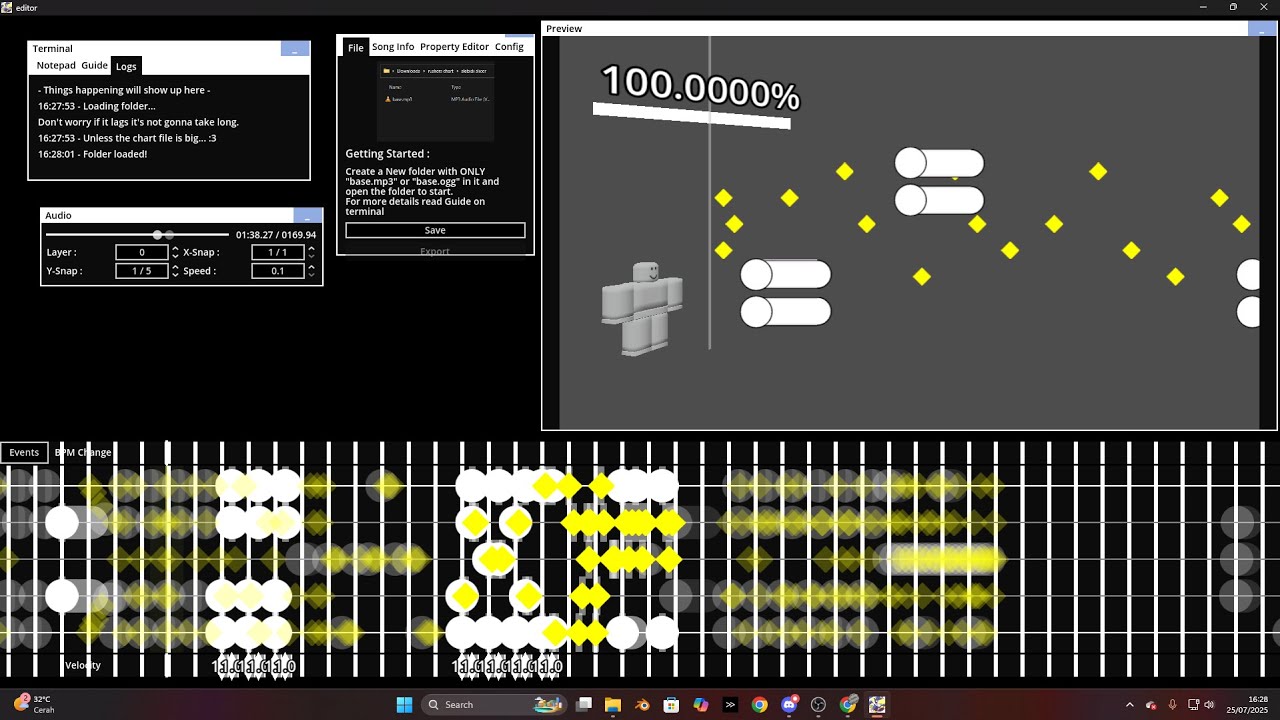This screenshot has width=1280, height=720.
Task: Click the blocky character in Preview
Action: (x=642, y=307)
